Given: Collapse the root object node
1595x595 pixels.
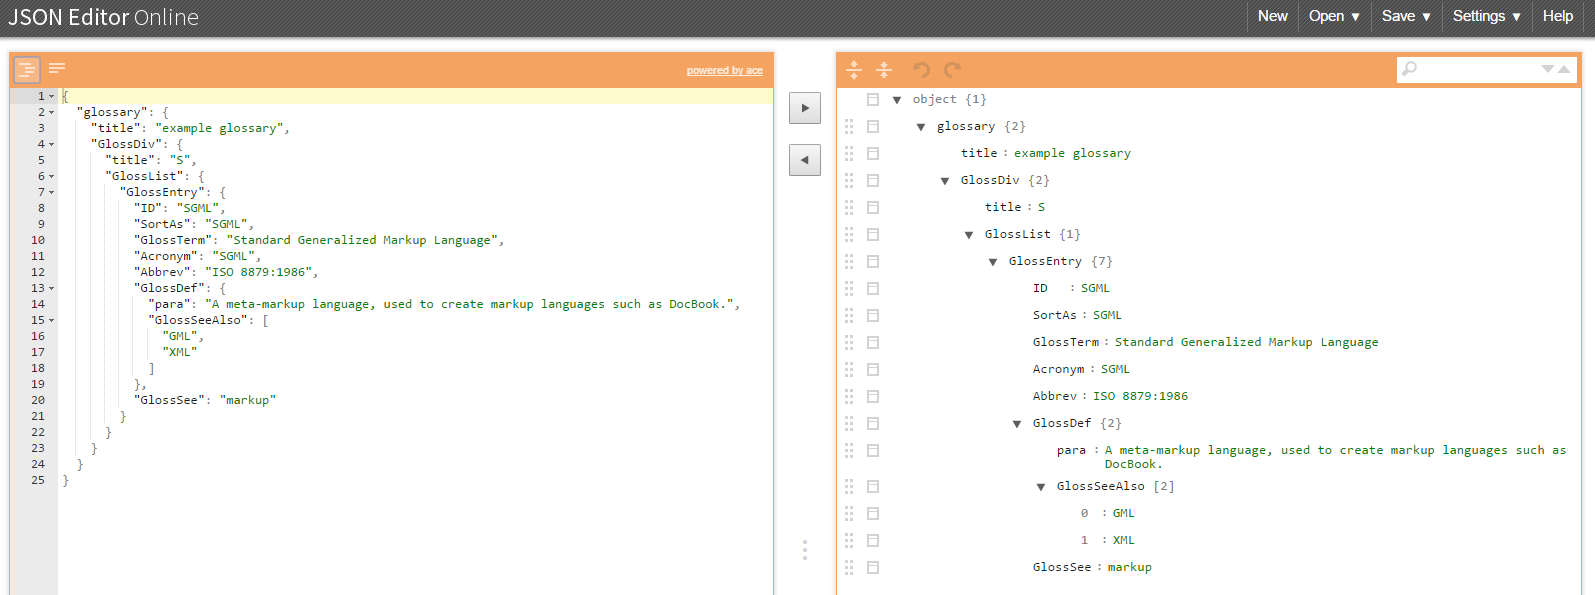Looking at the screenshot, I should point(897,100).
